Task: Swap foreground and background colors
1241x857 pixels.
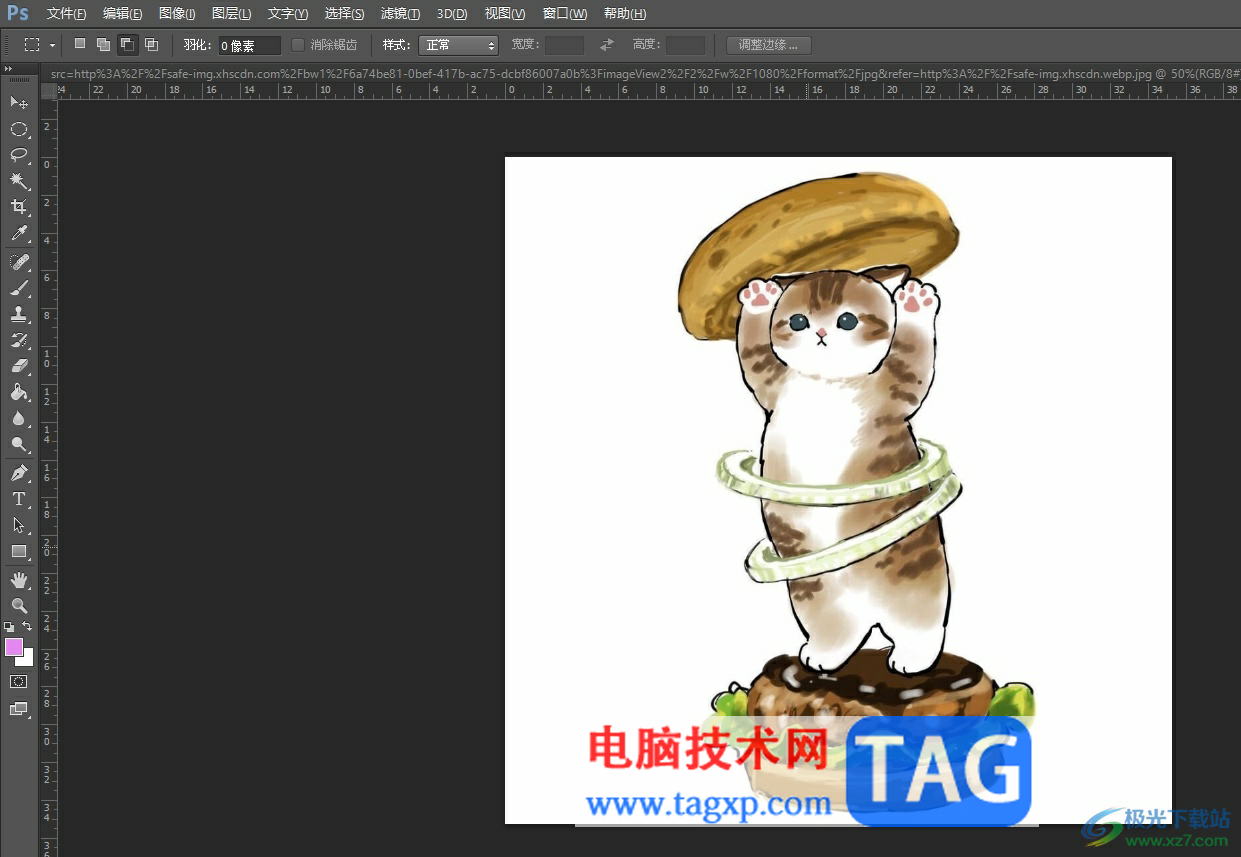Action: [28, 627]
